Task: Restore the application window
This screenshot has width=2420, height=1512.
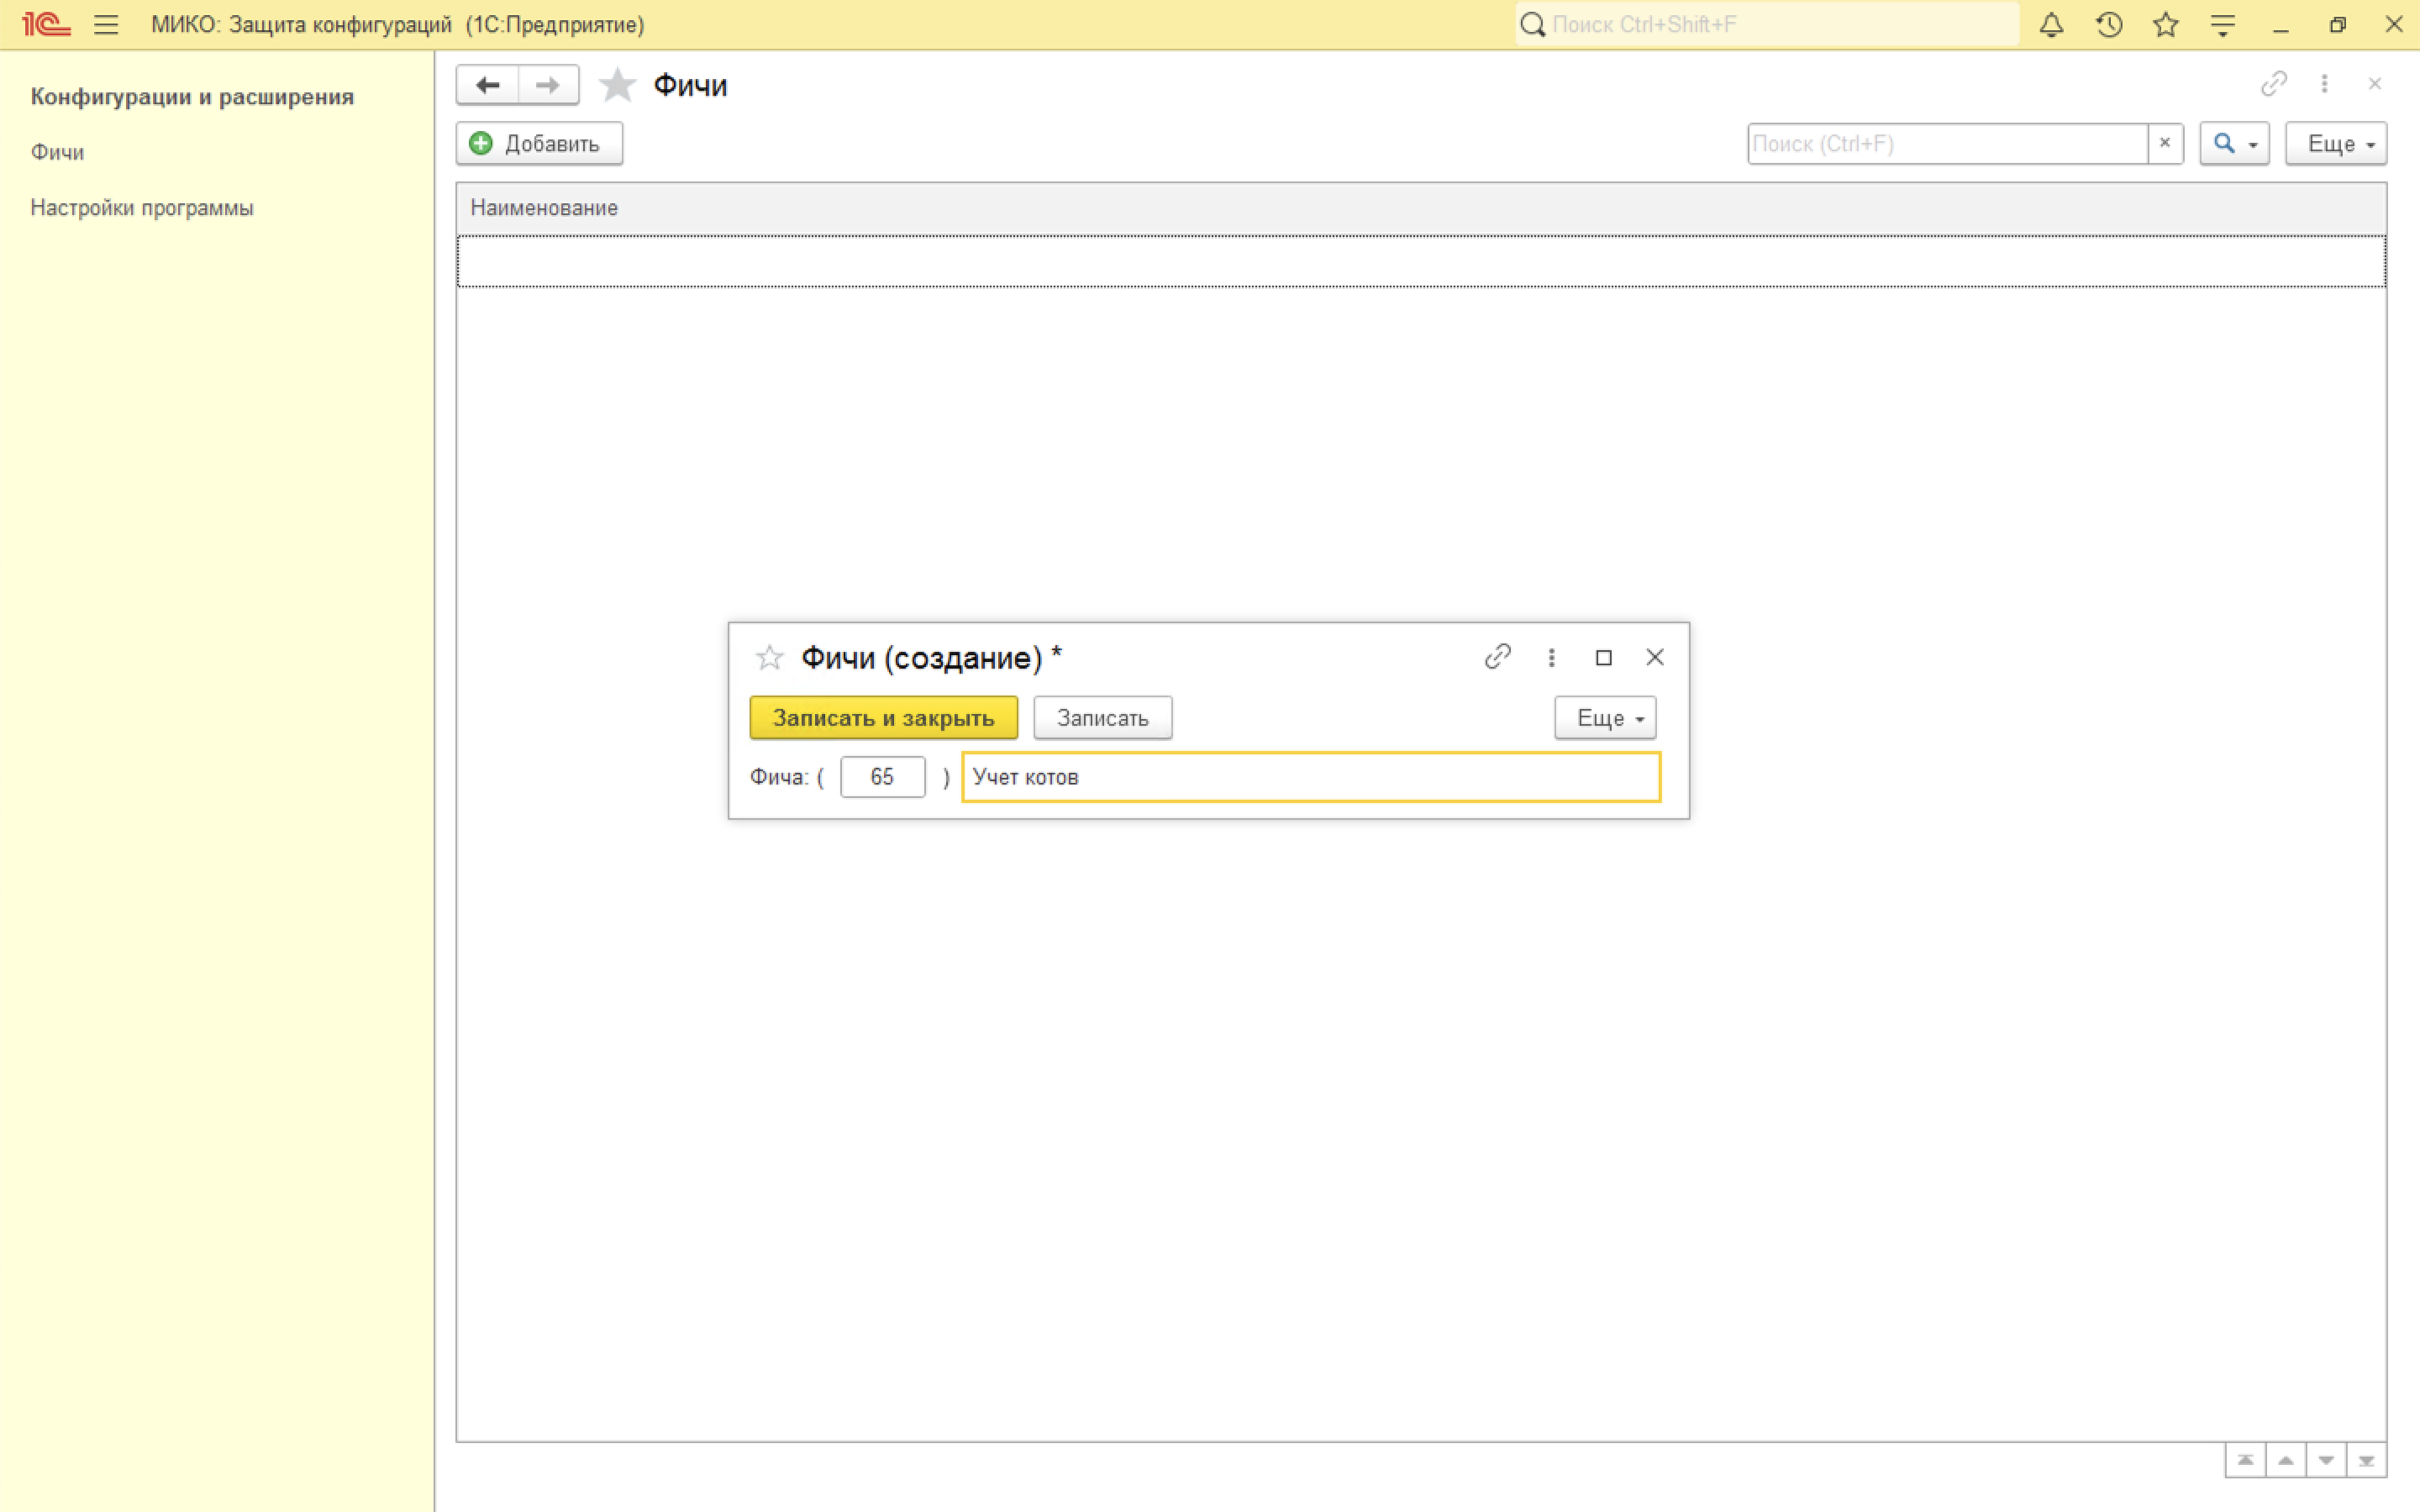Action: click(2337, 25)
